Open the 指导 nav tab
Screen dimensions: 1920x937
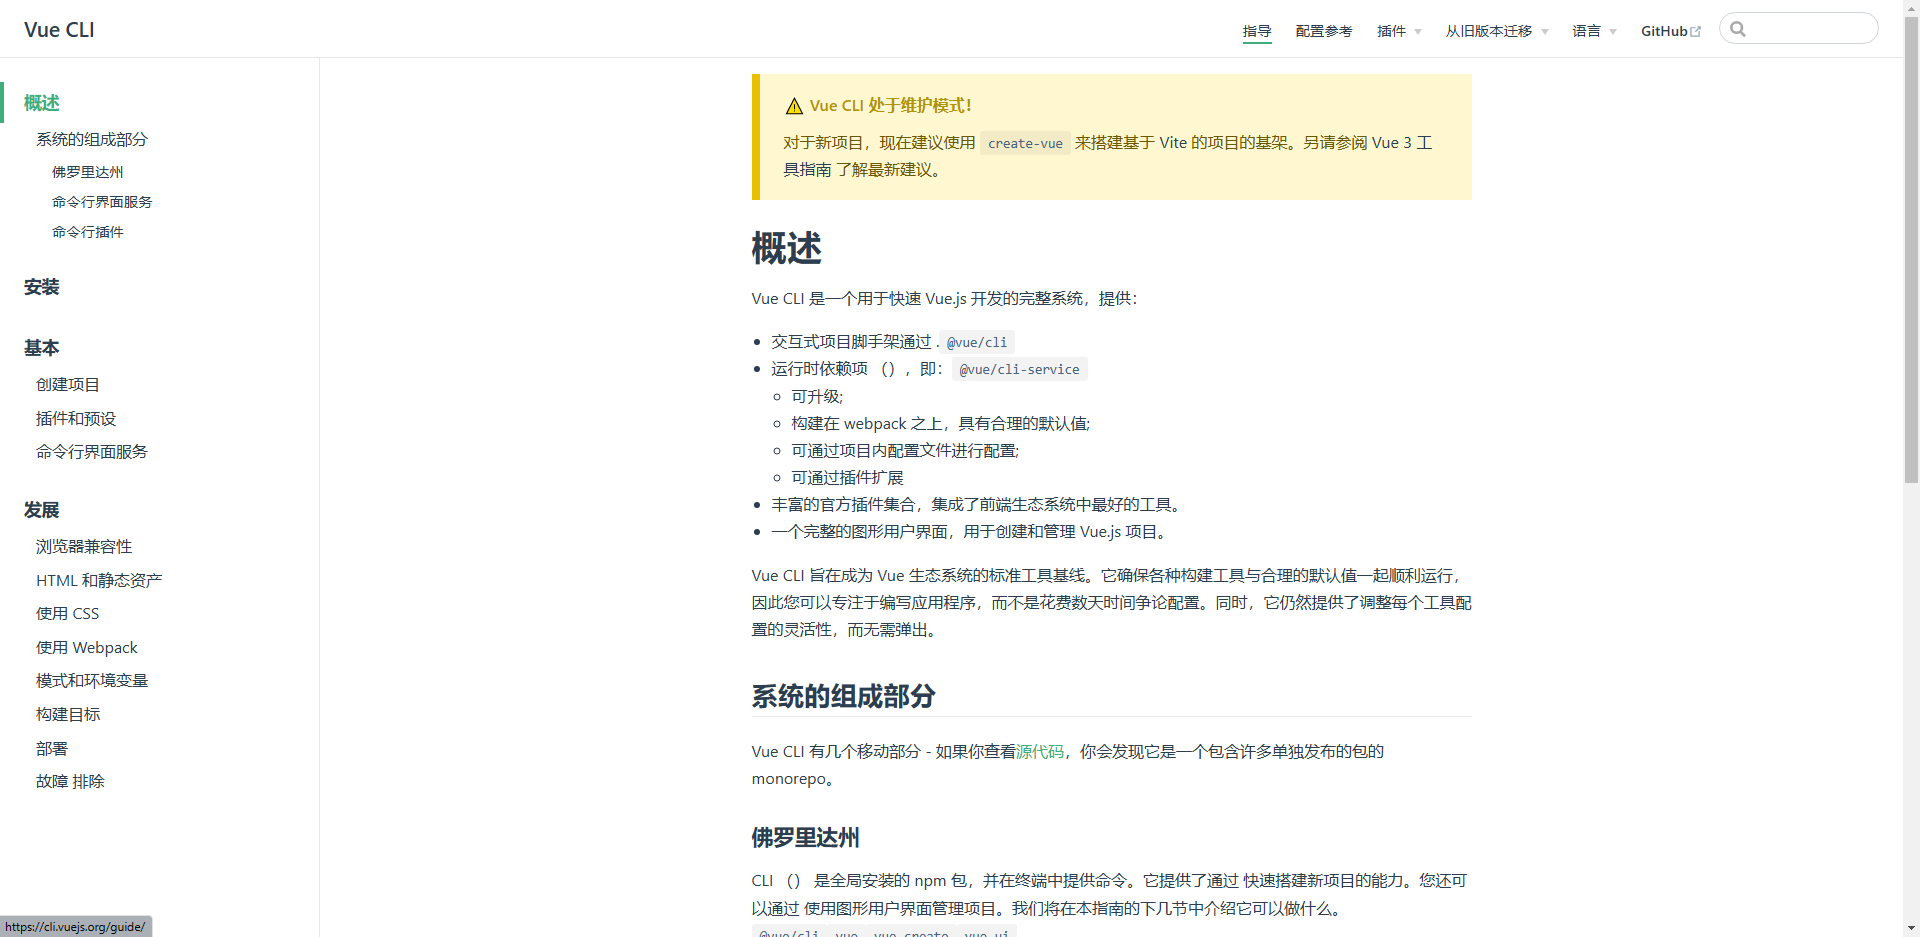click(1257, 31)
